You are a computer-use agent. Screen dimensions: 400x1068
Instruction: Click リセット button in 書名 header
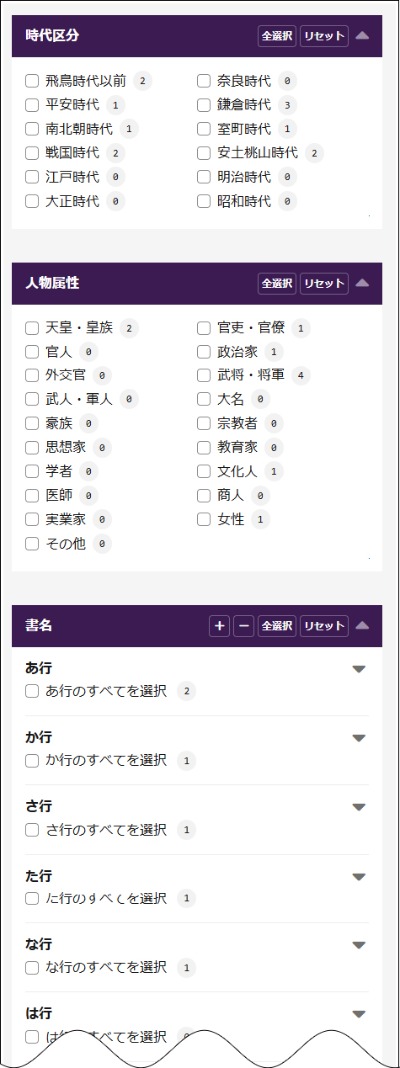click(x=324, y=626)
